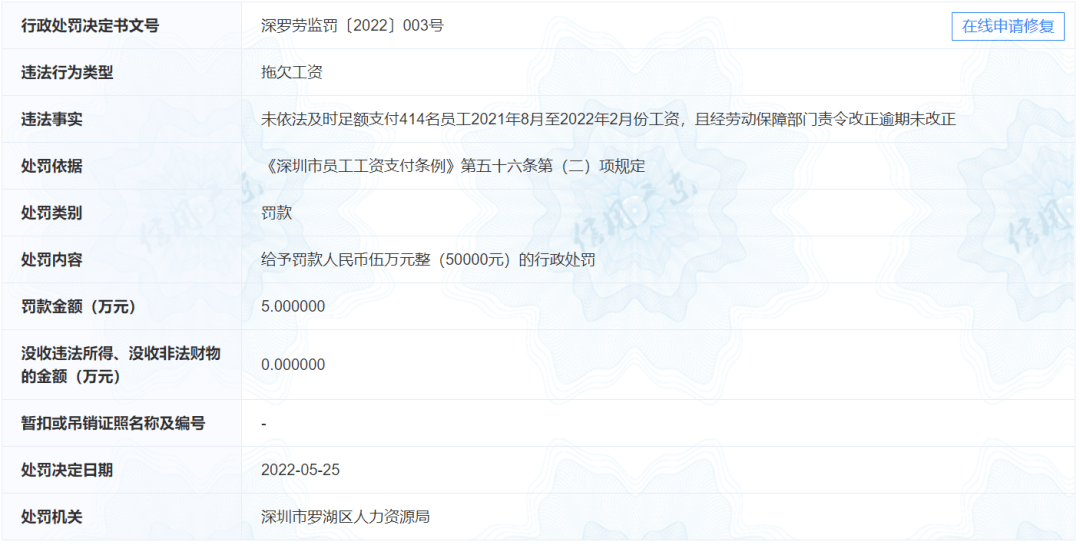Select the decision number 深罗劳监罚〔2022〕003号

(352, 26)
